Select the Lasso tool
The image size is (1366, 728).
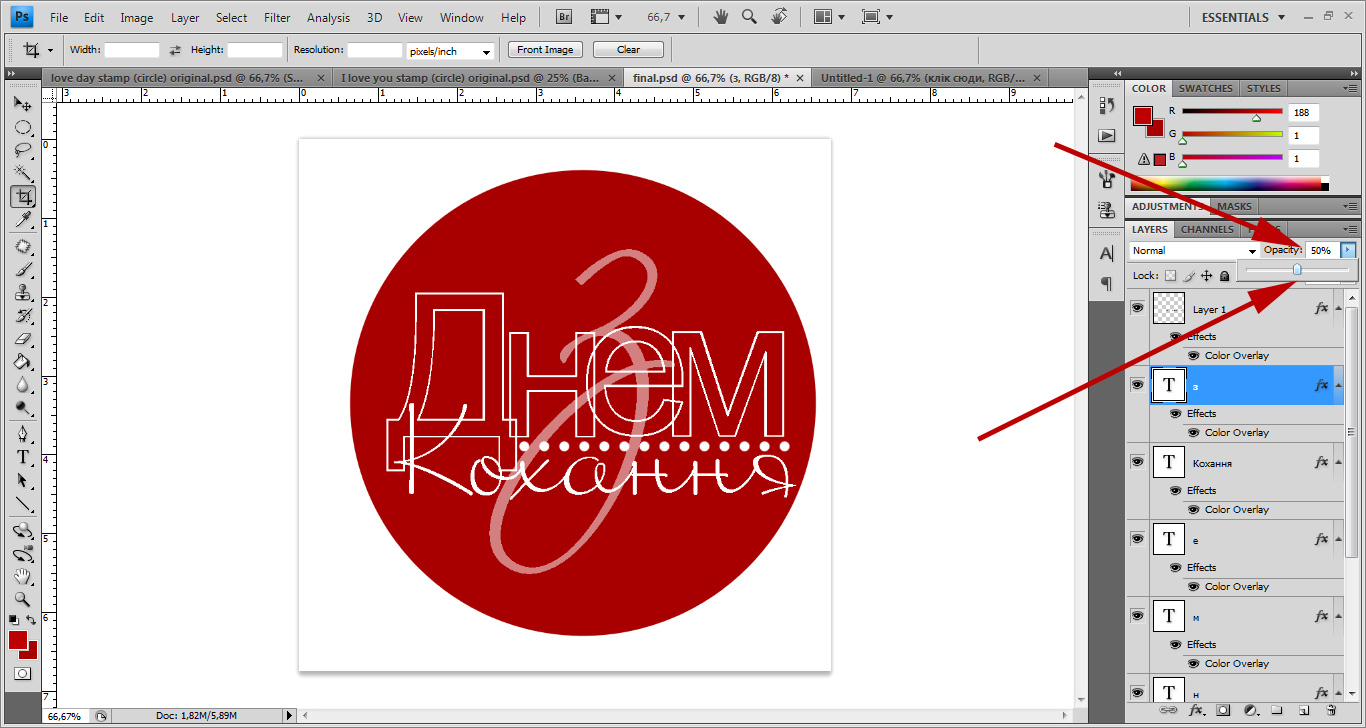click(x=23, y=150)
